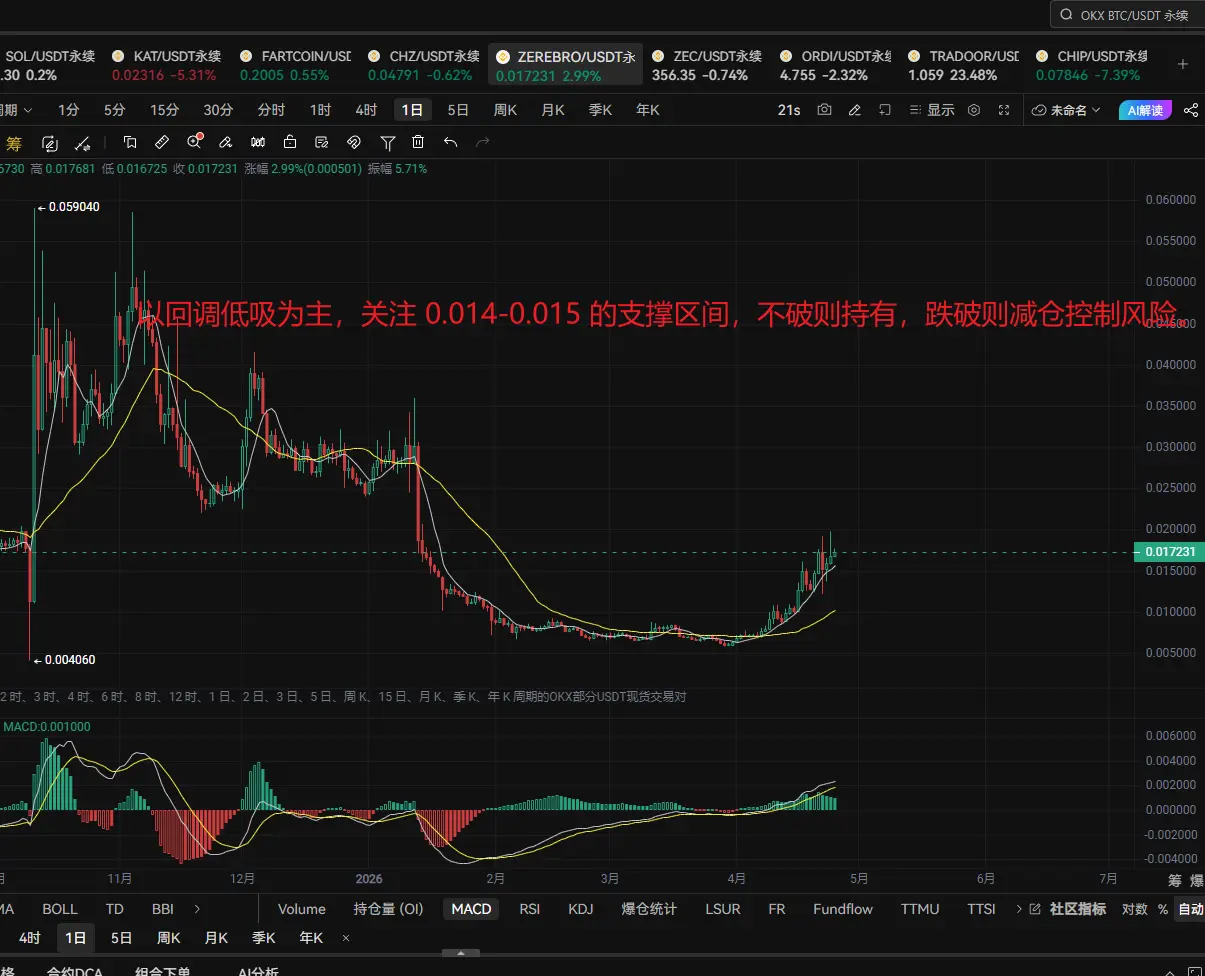Click the AI解读 button
The width and height of the screenshot is (1205, 976).
point(1146,110)
